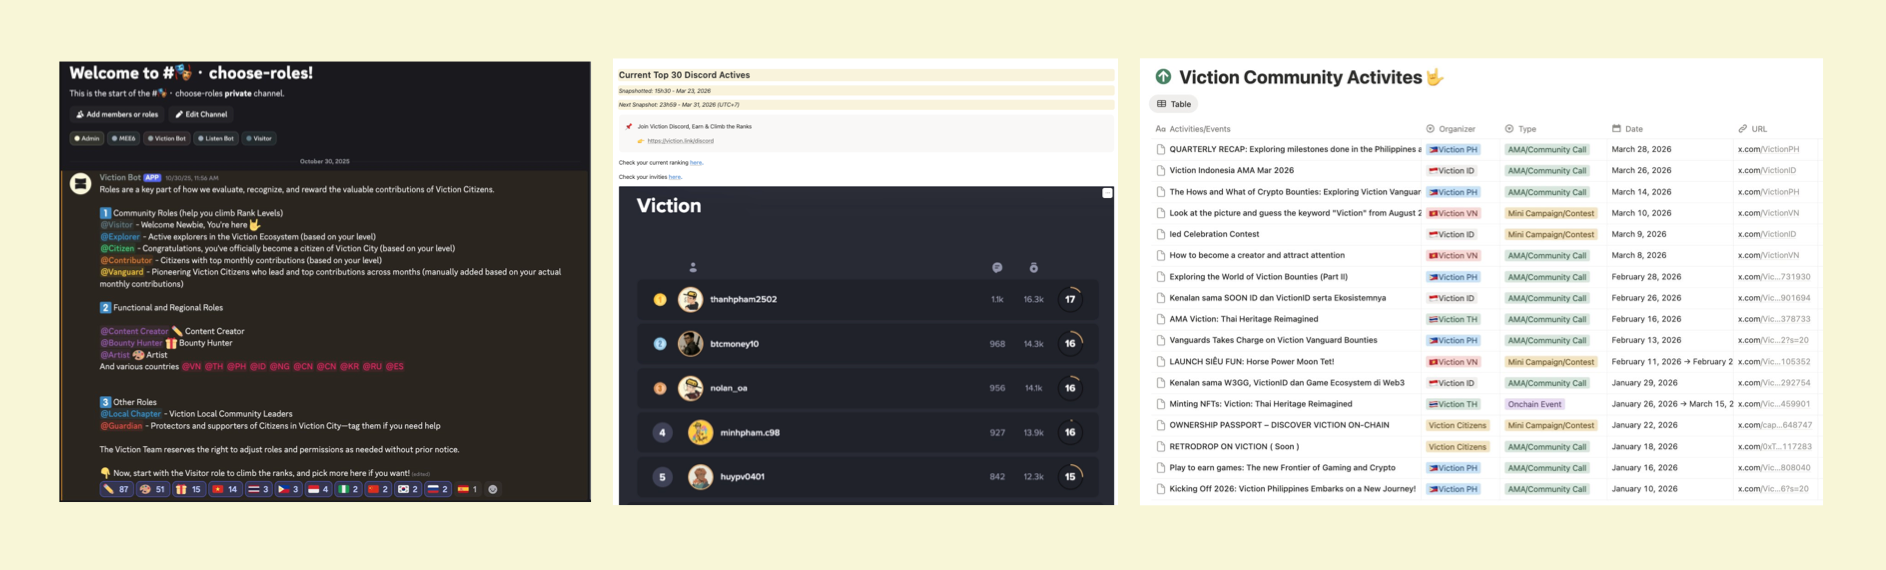Open the viction.link/discord invite link

680,141
